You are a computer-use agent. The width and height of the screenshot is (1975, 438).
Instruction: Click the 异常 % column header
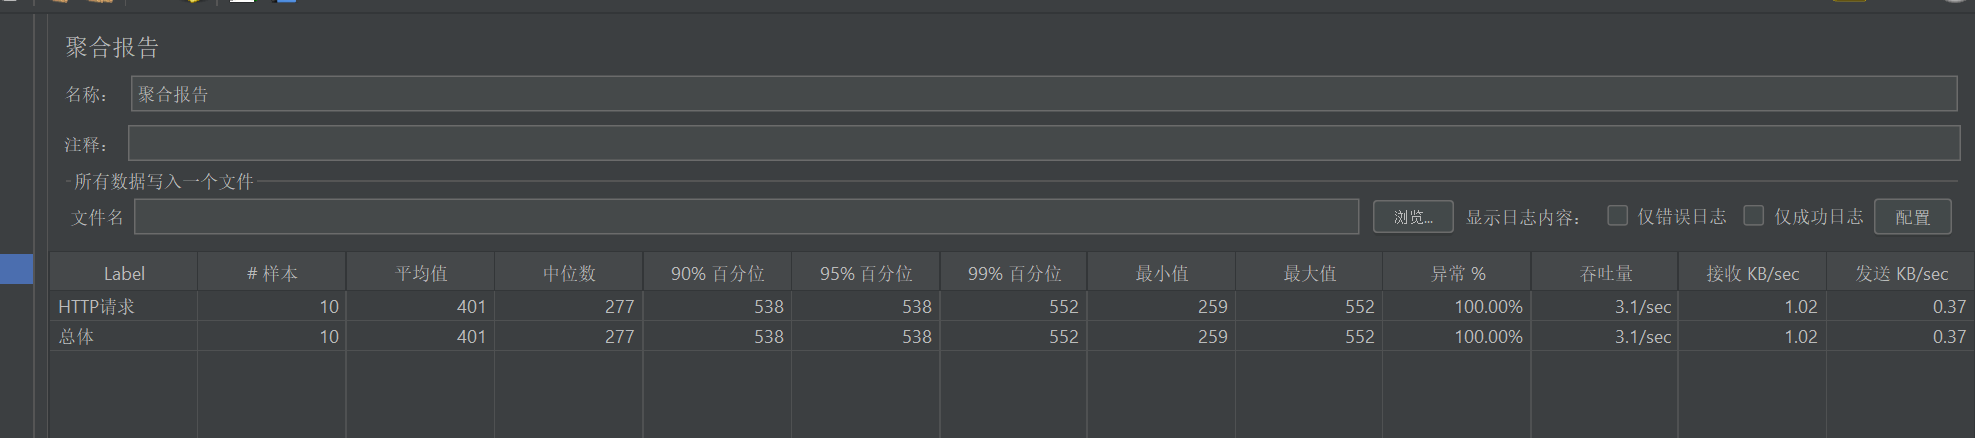1457,273
